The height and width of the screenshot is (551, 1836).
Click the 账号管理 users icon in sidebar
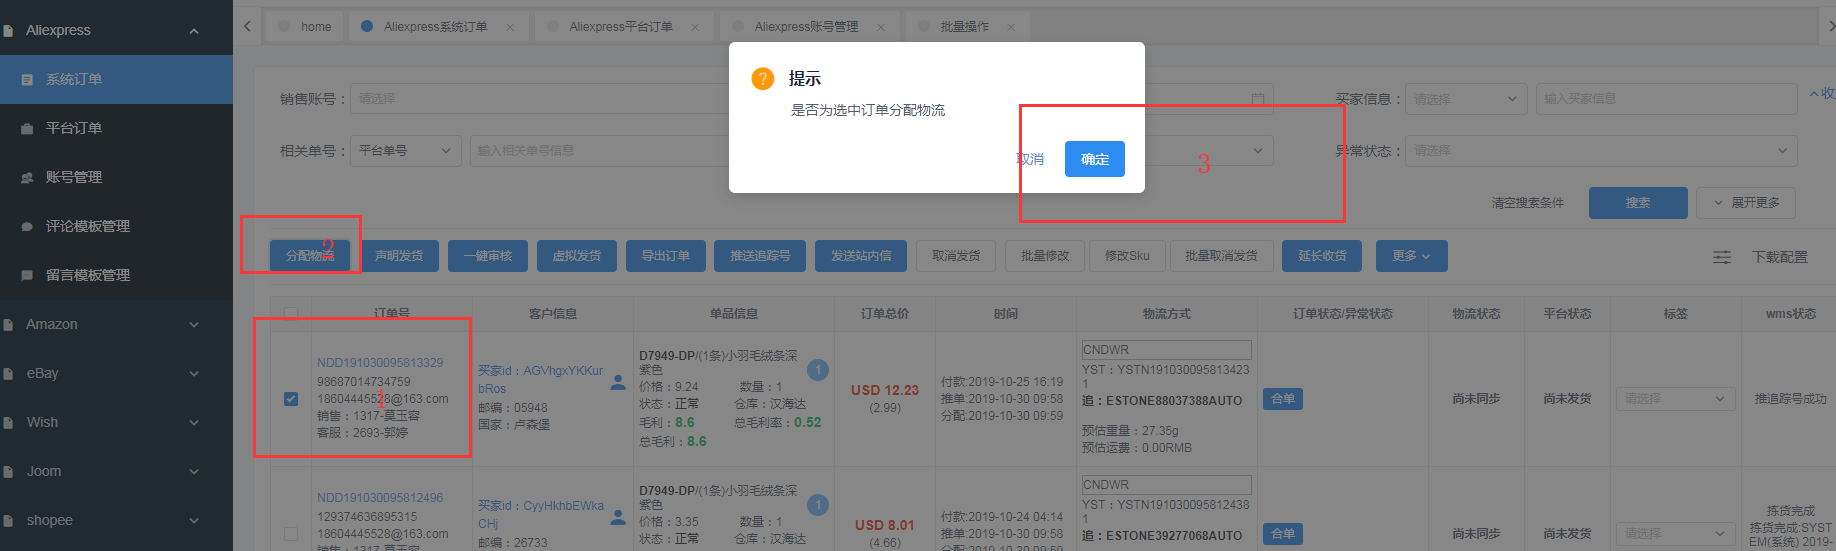27,178
